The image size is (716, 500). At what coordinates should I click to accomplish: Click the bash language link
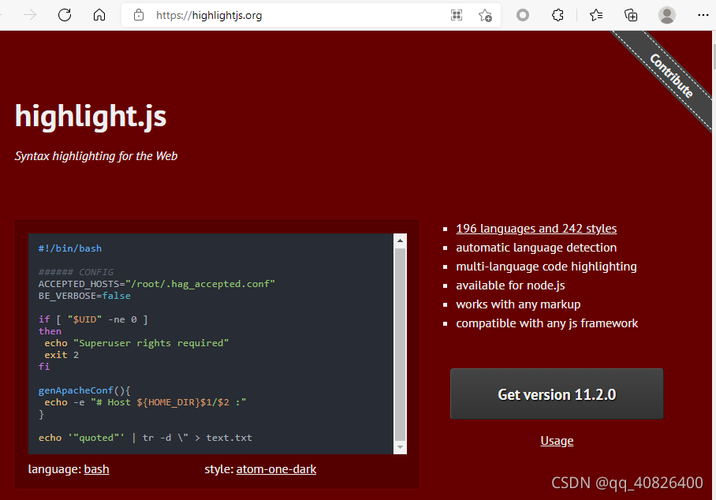[96, 469]
